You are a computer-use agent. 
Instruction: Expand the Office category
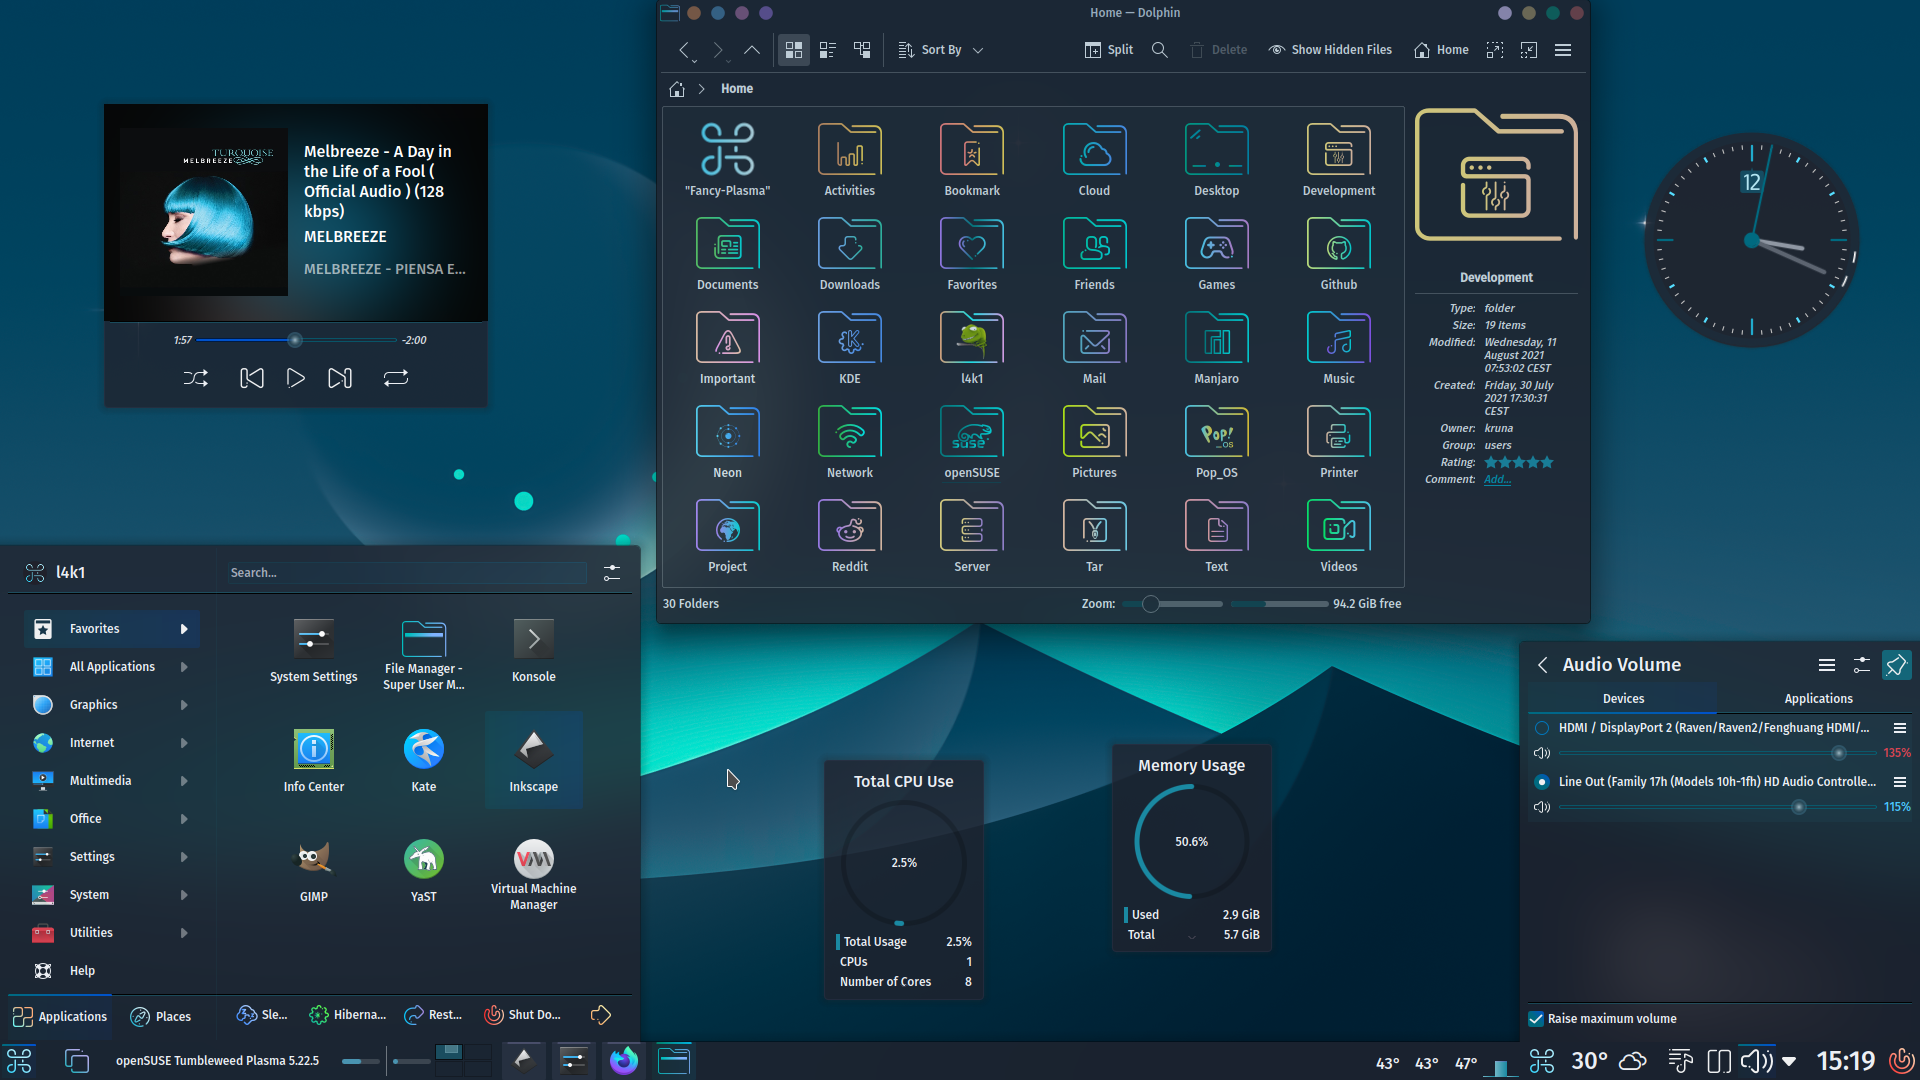pos(111,819)
